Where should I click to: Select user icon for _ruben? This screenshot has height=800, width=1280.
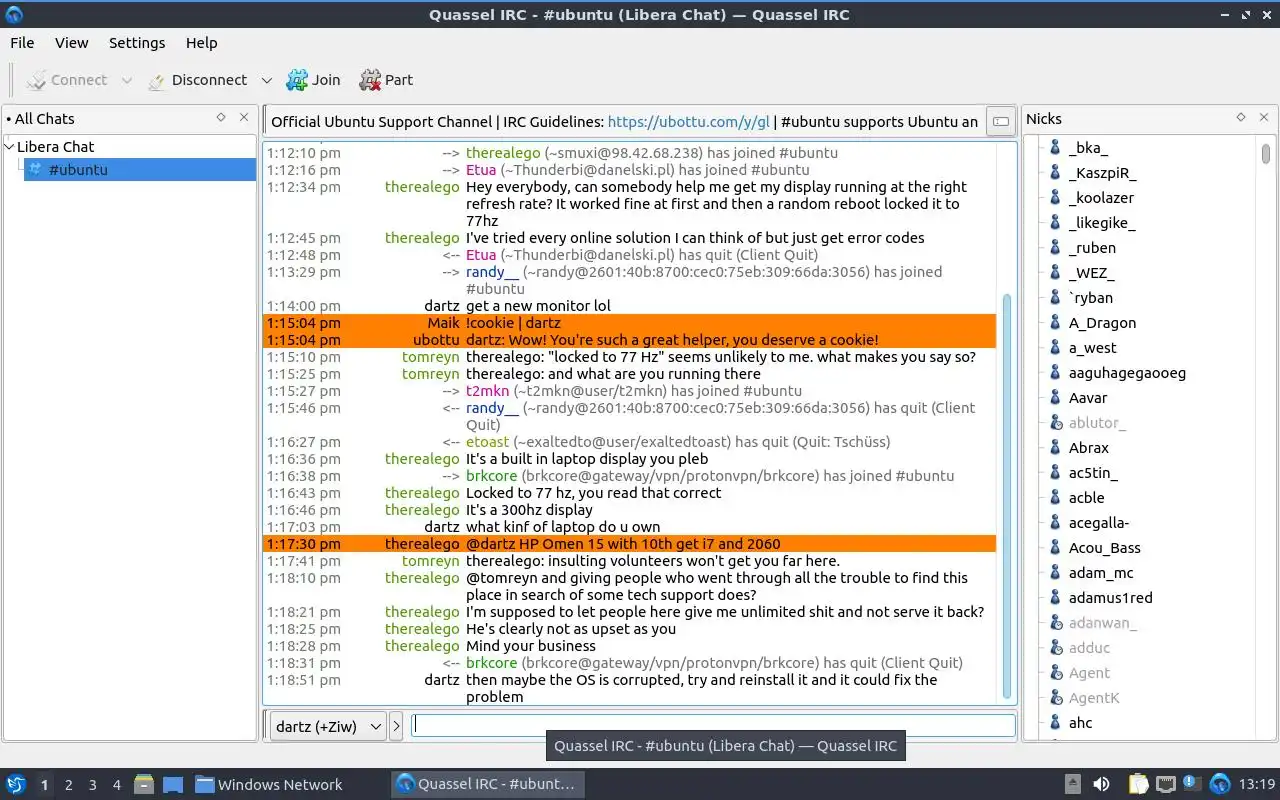coord(1054,248)
